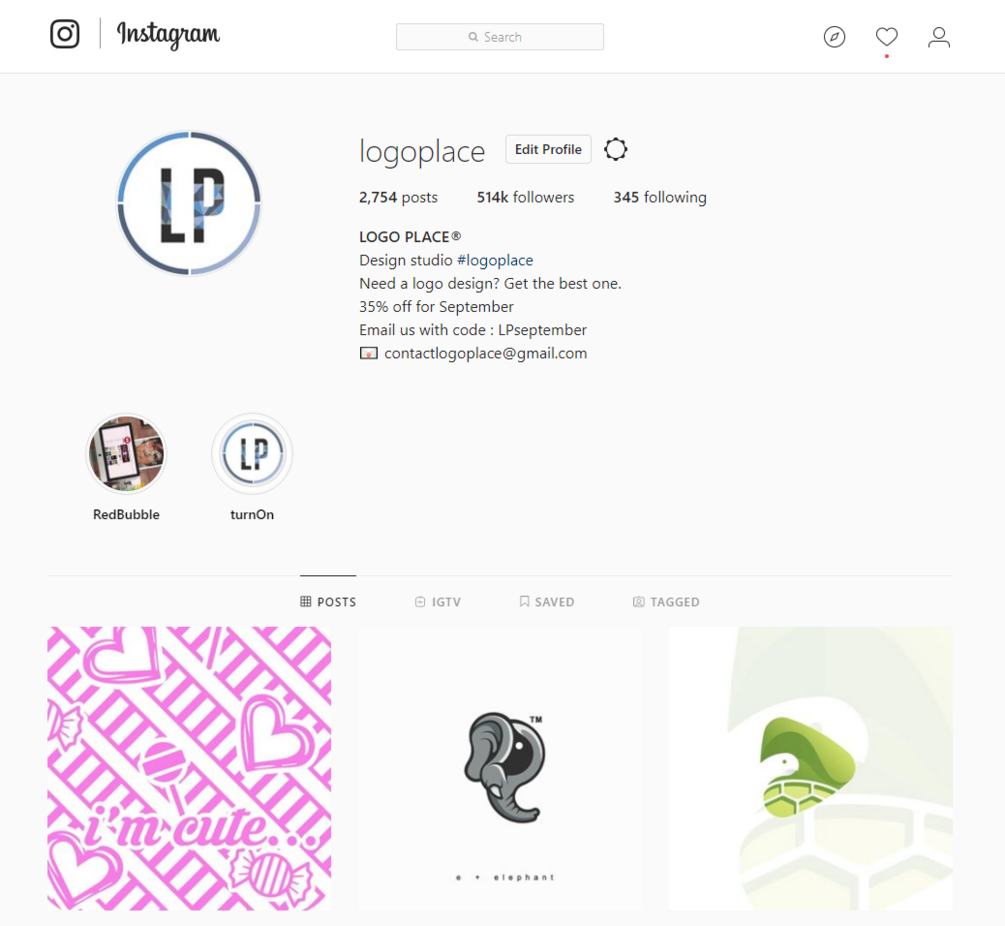The image size is (1005, 926).
Task: Focus the Search input field
Action: (500, 37)
